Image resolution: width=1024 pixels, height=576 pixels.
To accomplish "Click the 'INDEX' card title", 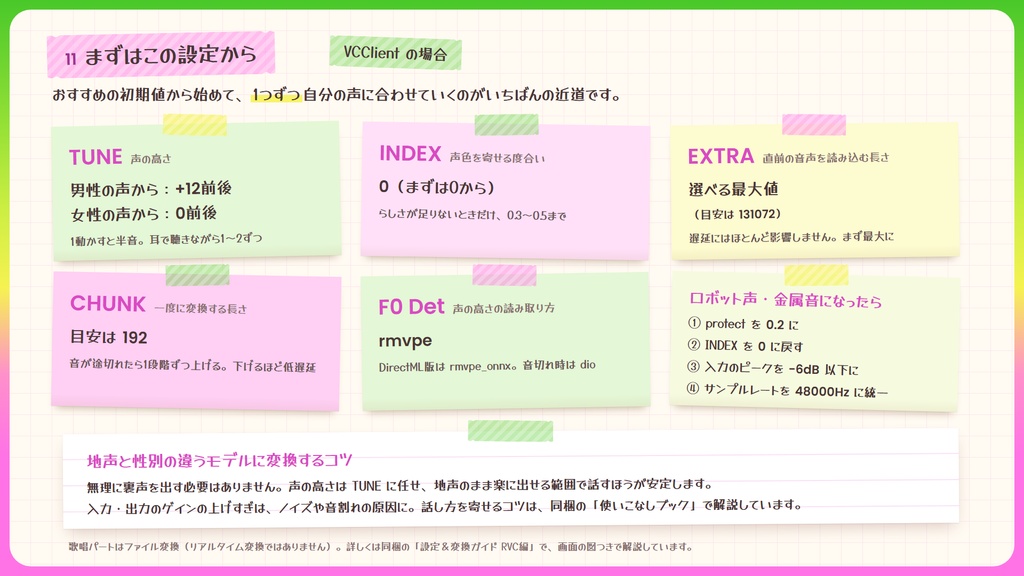I will point(410,153).
